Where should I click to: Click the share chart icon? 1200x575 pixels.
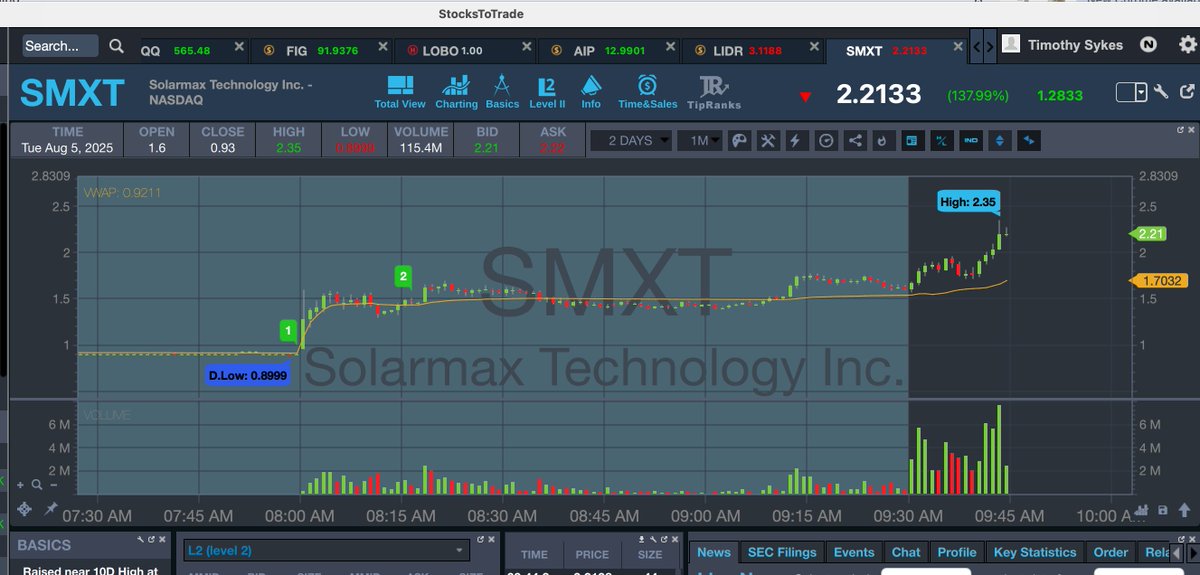click(x=854, y=141)
